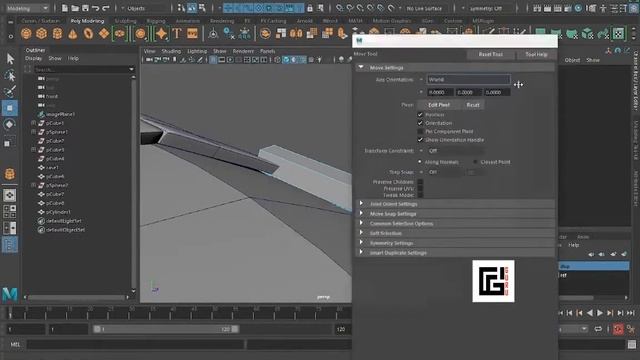Switch to the single perspective view layout

point(9,195)
